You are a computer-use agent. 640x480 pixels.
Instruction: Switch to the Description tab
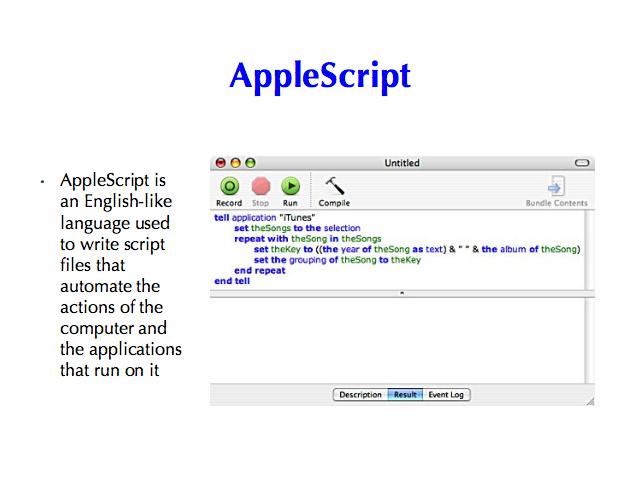(360, 395)
